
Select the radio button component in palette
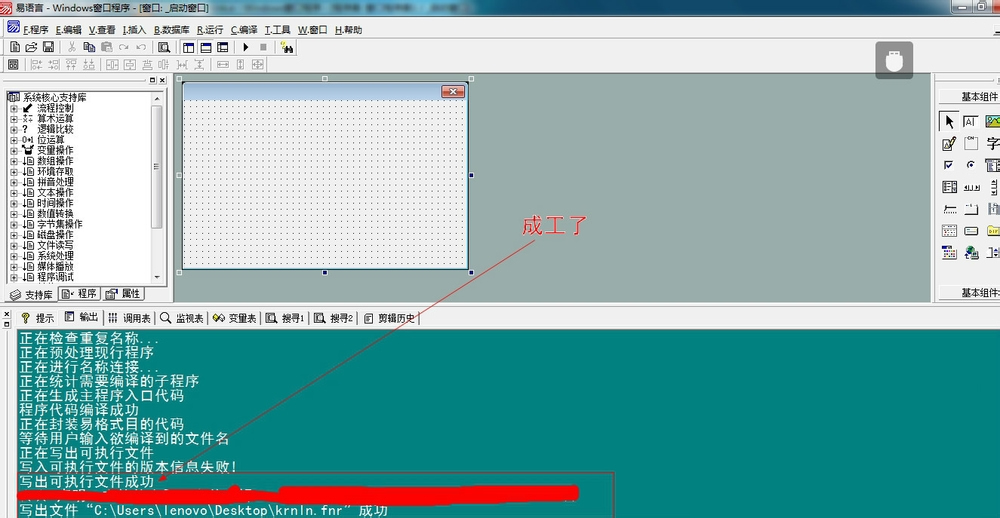pos(971,165)
